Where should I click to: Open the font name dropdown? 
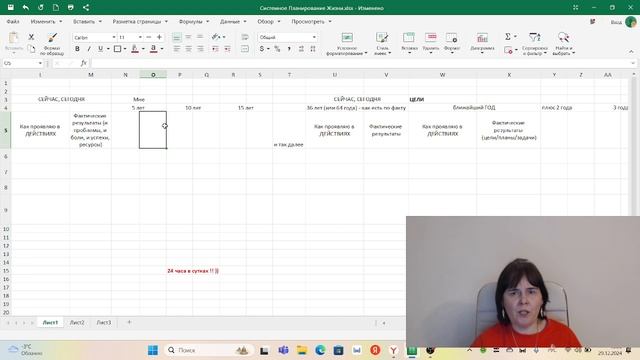(114, 37)
